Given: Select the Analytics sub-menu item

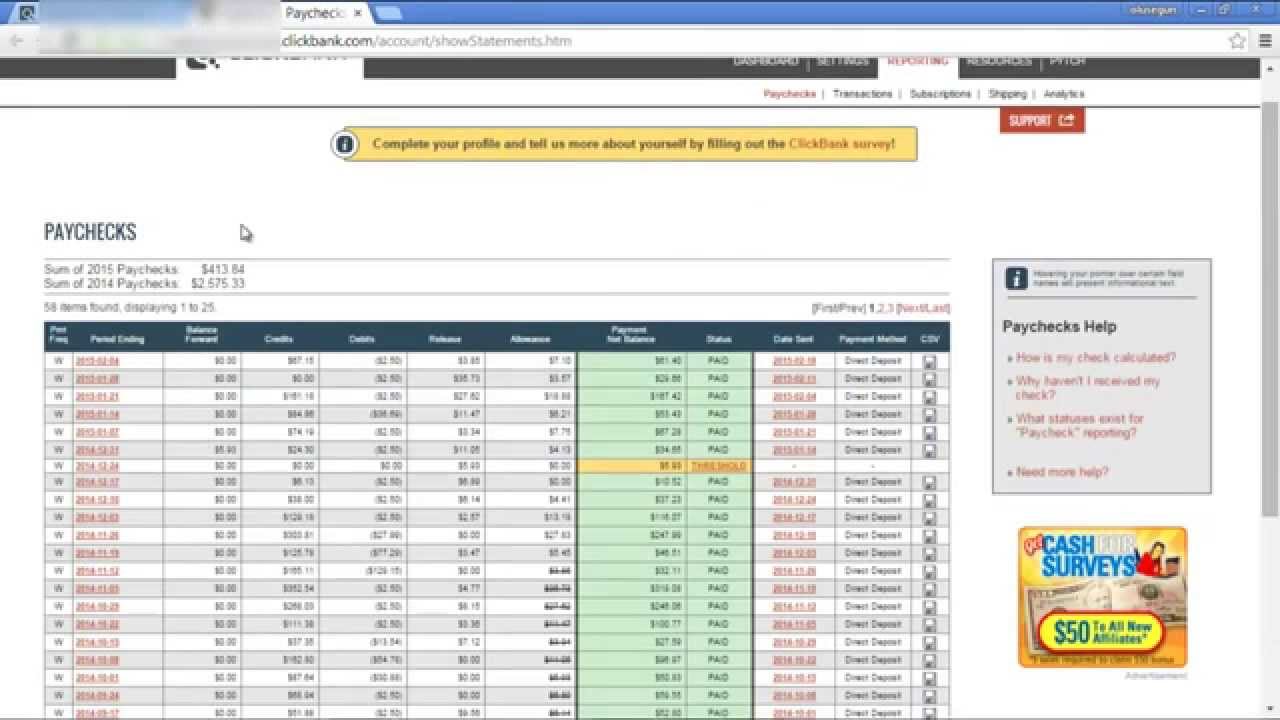Looking at the screenshot, I should pos(1064,94).
